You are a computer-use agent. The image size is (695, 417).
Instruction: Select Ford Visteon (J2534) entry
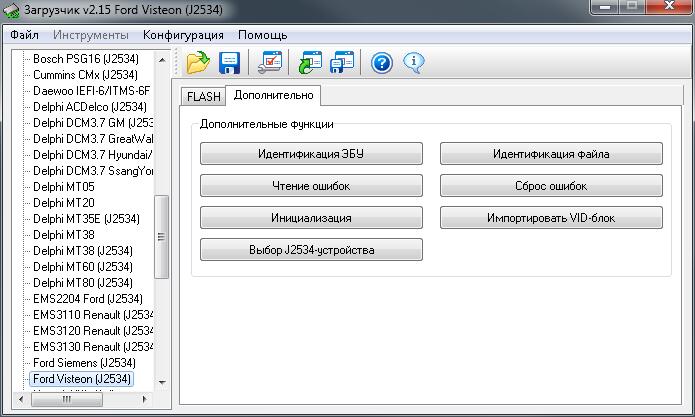[82, 379]
